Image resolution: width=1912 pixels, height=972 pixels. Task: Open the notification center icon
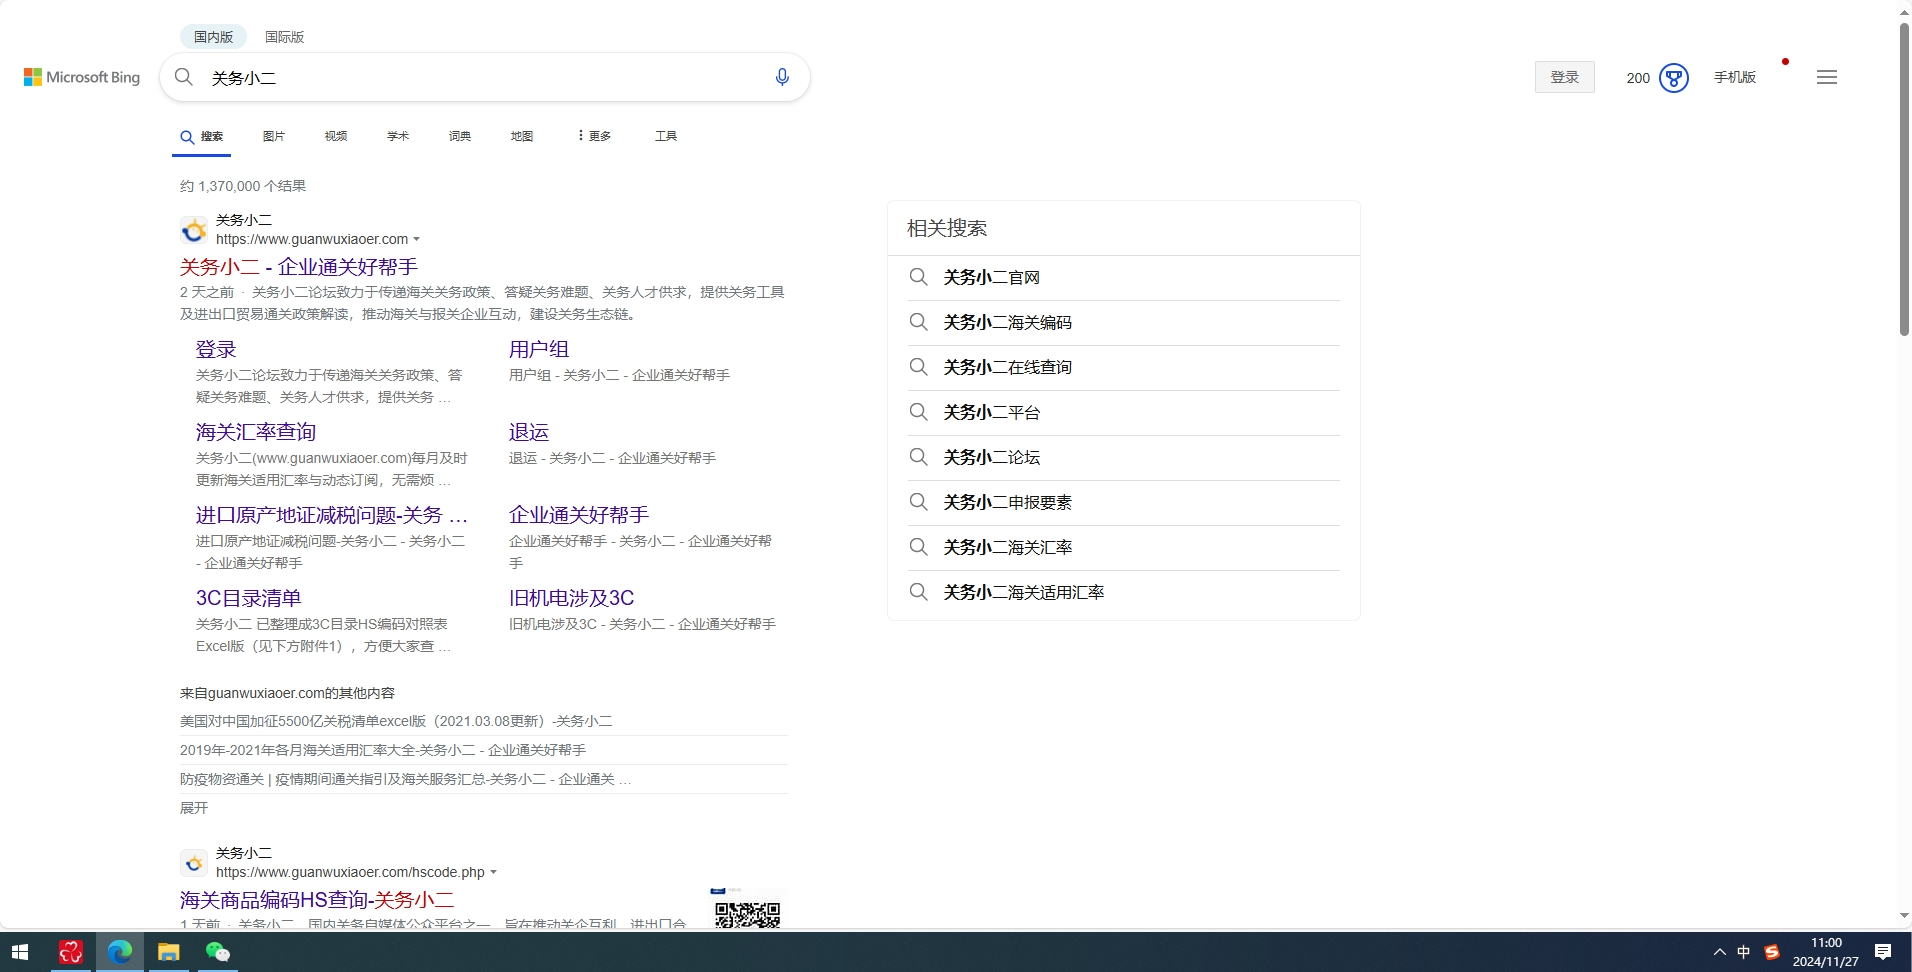(1883, 952)
